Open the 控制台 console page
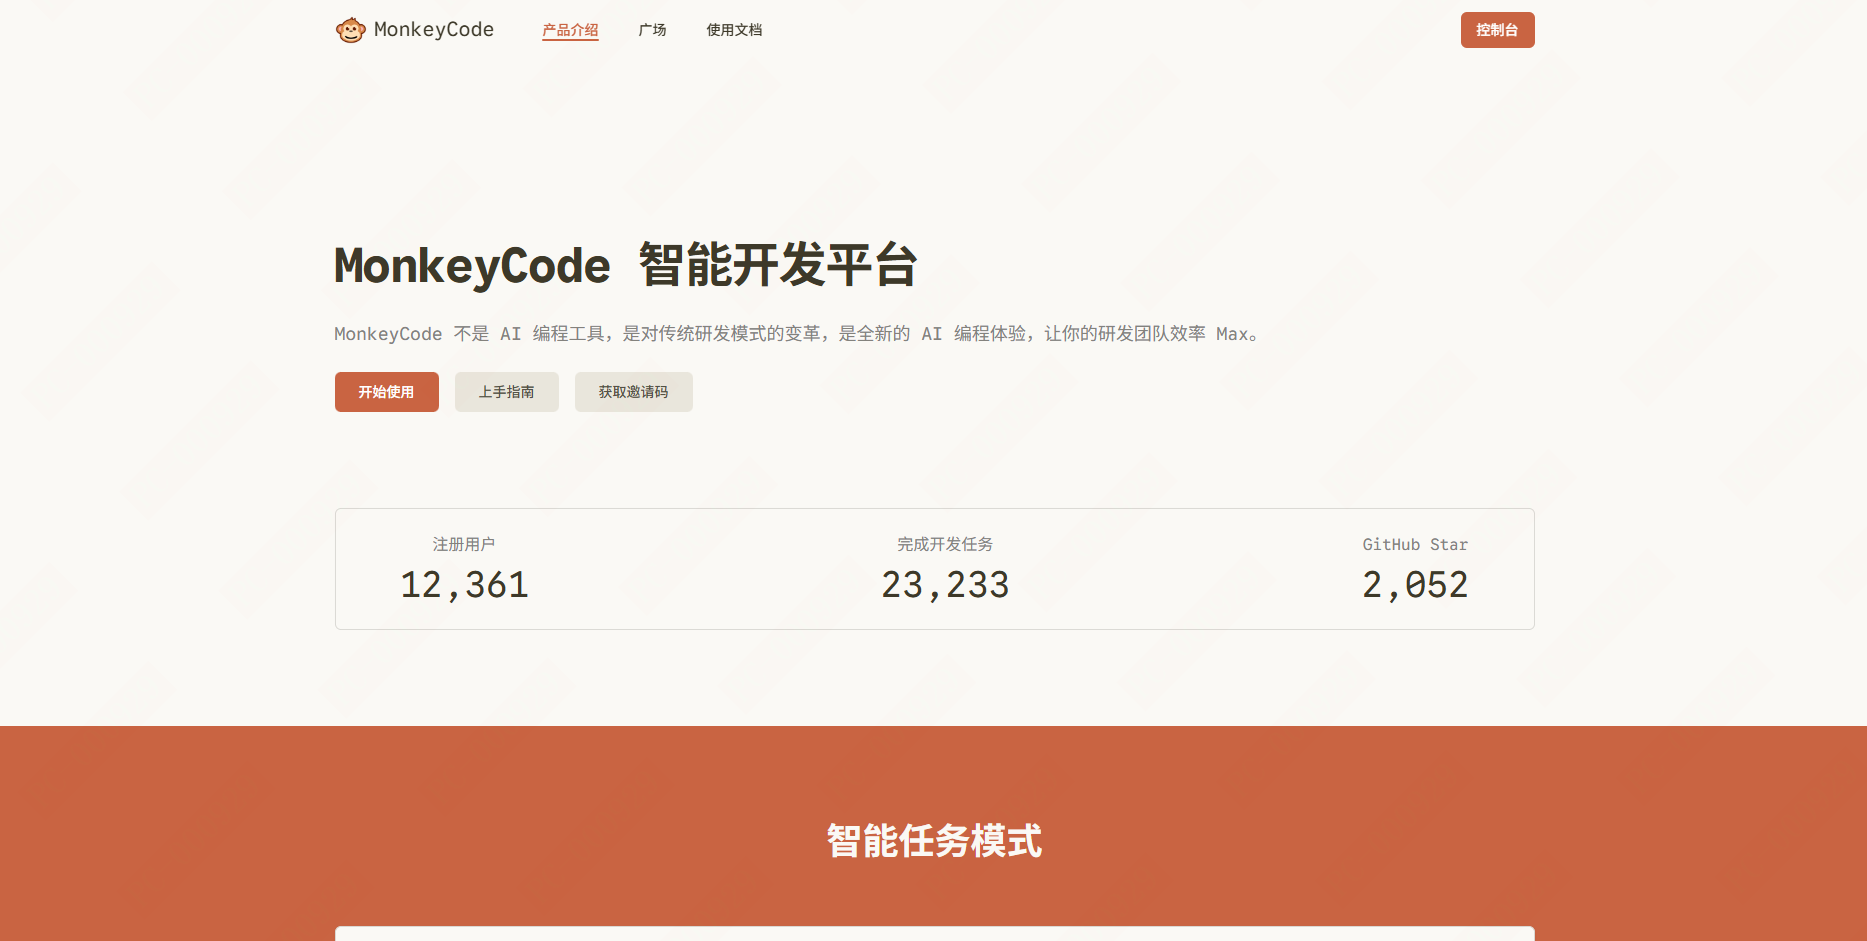The image size is (1867, 941). 1497,29
